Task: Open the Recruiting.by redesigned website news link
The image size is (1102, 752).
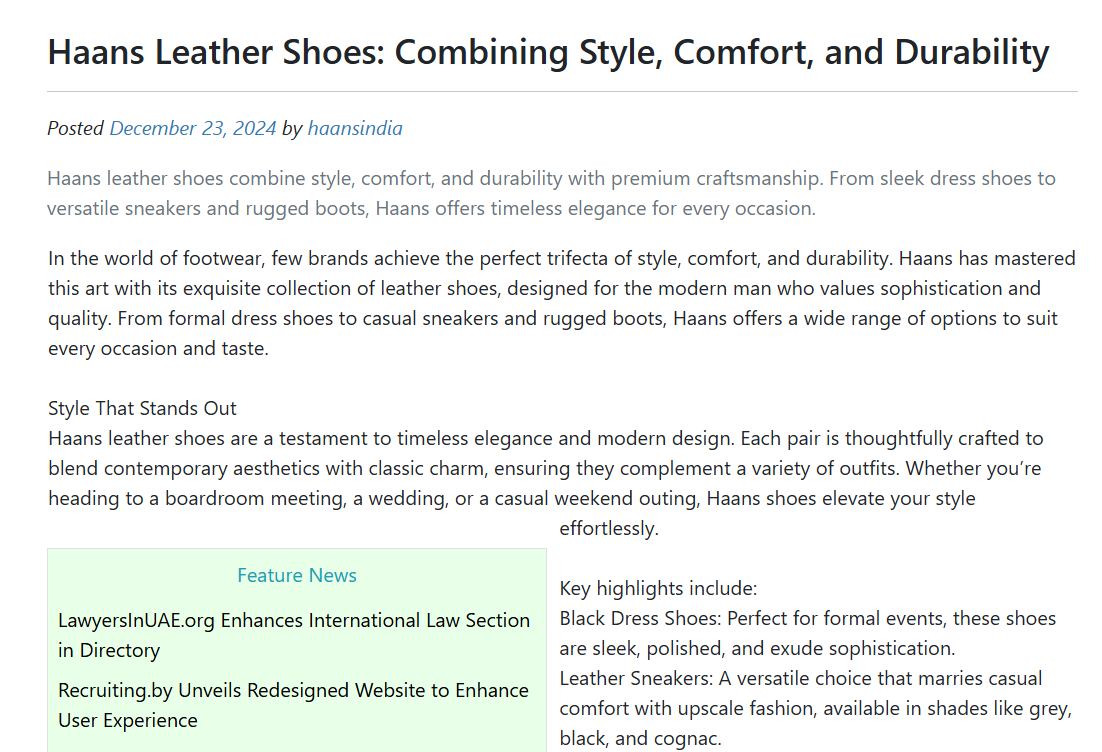Action: pyautogui.click(x=293, y=705)
